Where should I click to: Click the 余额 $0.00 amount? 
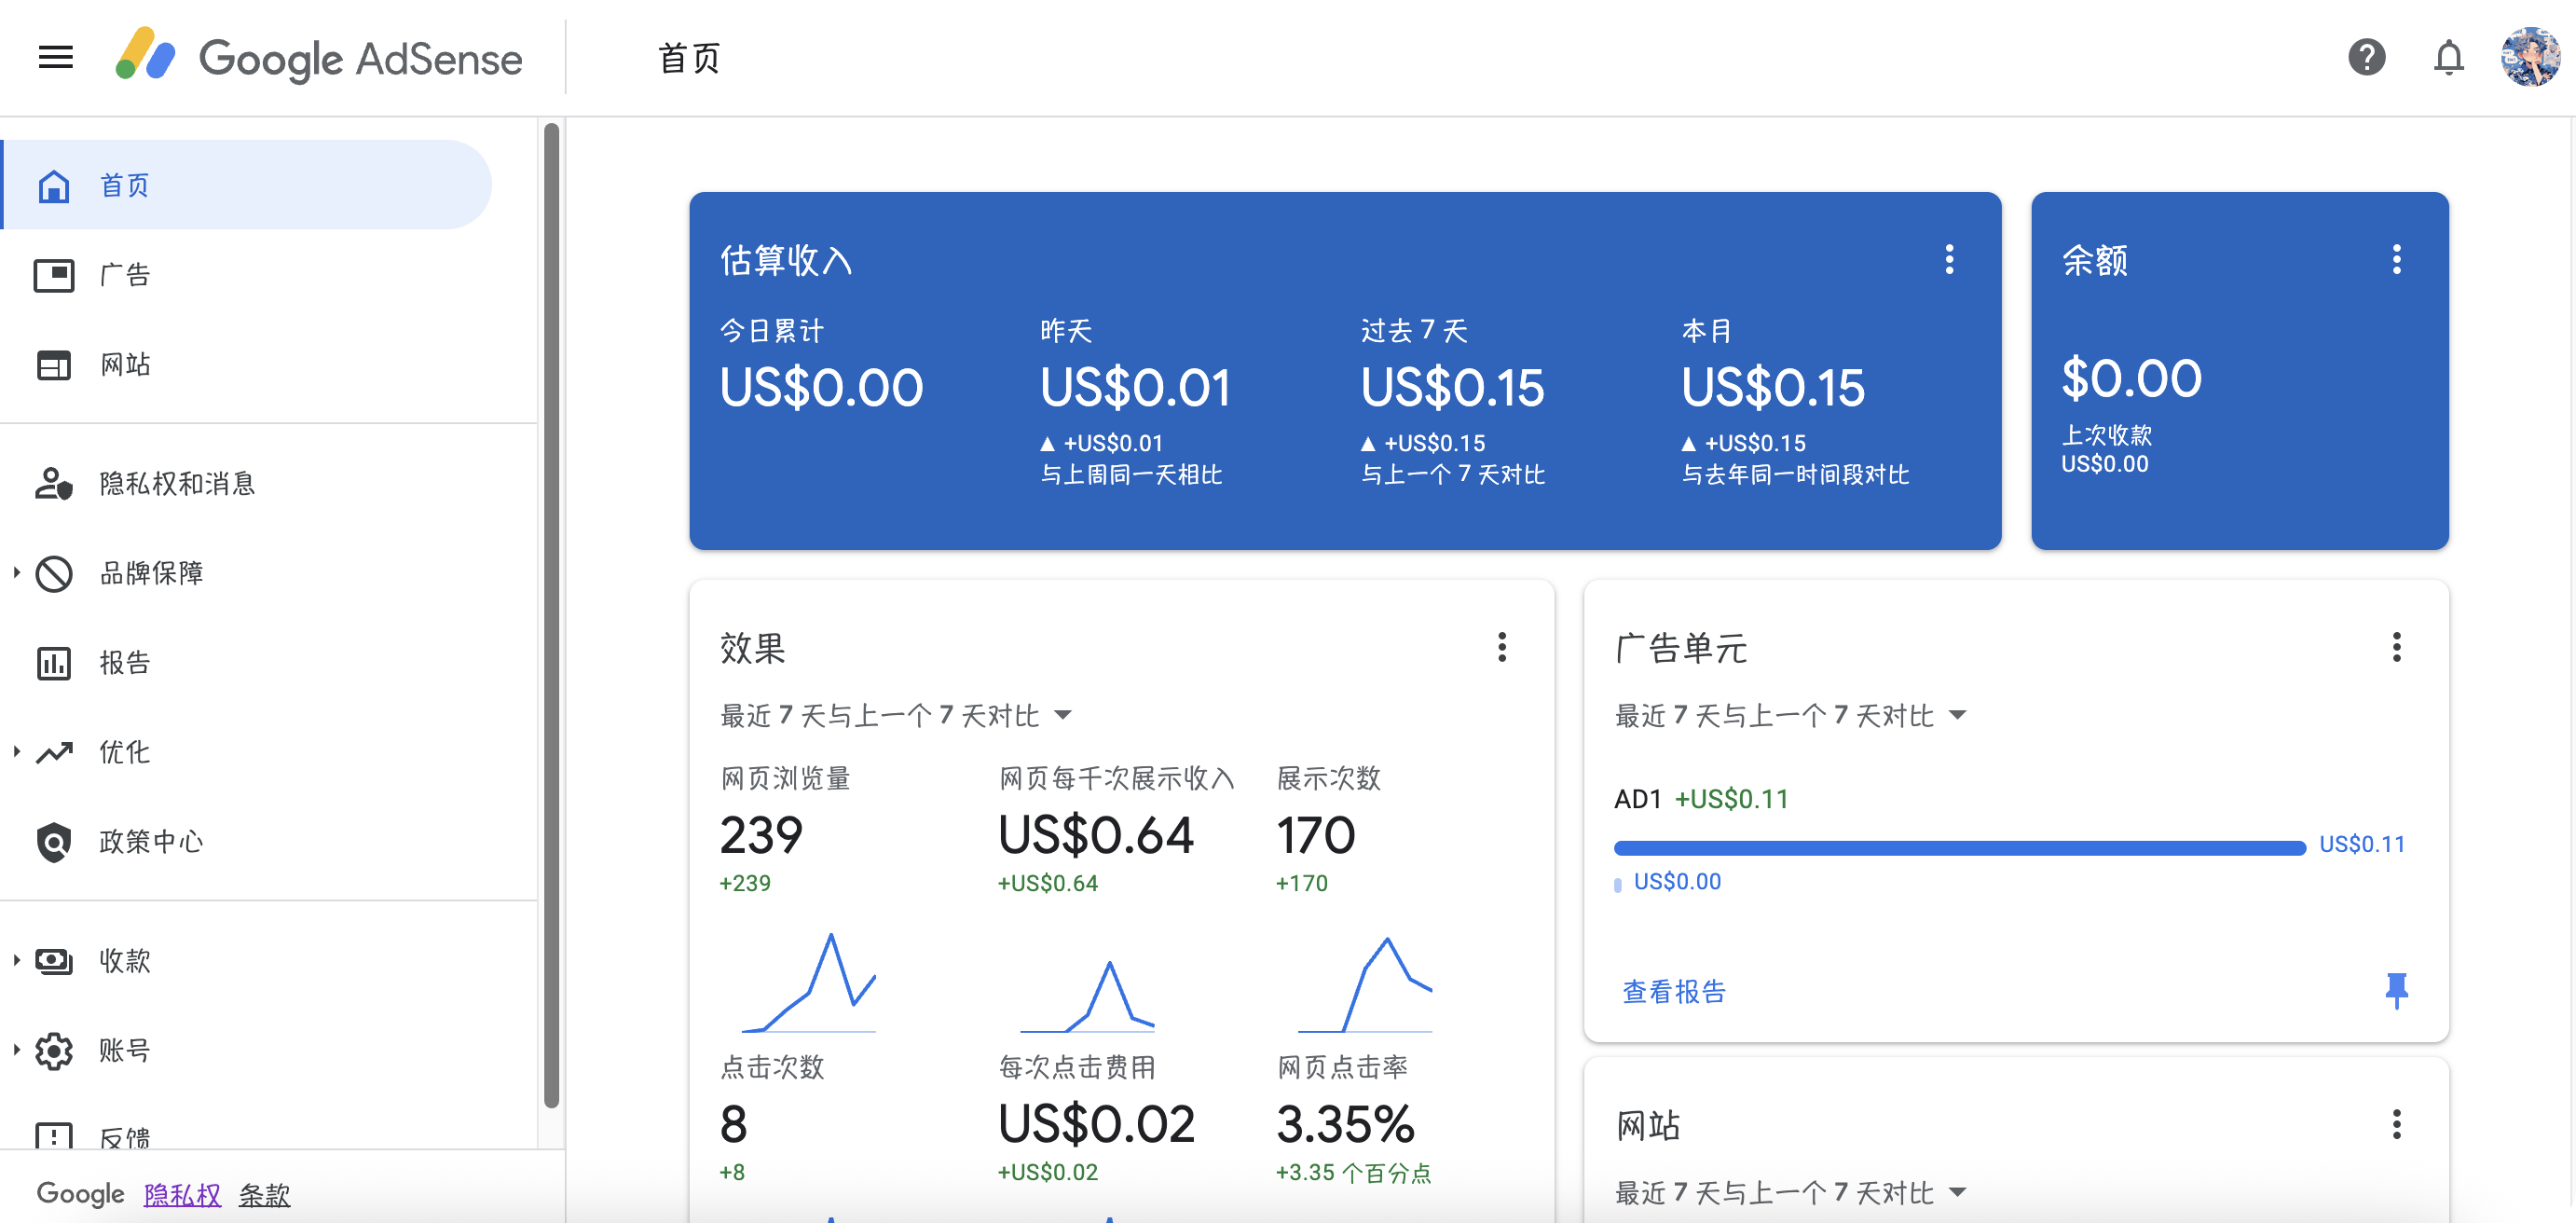tap(2131, 379)
